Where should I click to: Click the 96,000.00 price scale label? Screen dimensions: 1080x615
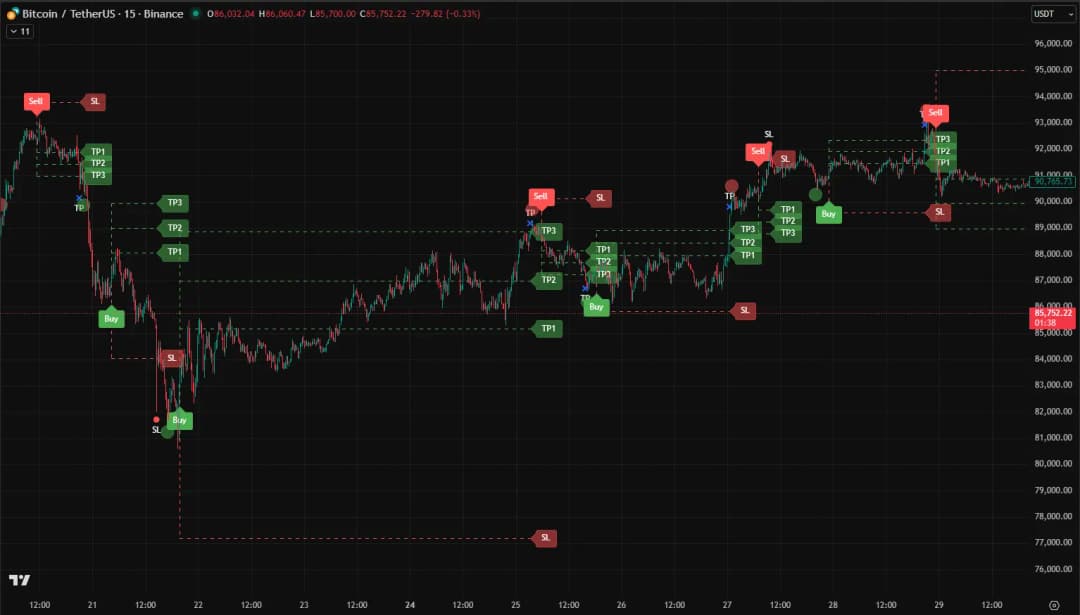(x=1053, y=43)
